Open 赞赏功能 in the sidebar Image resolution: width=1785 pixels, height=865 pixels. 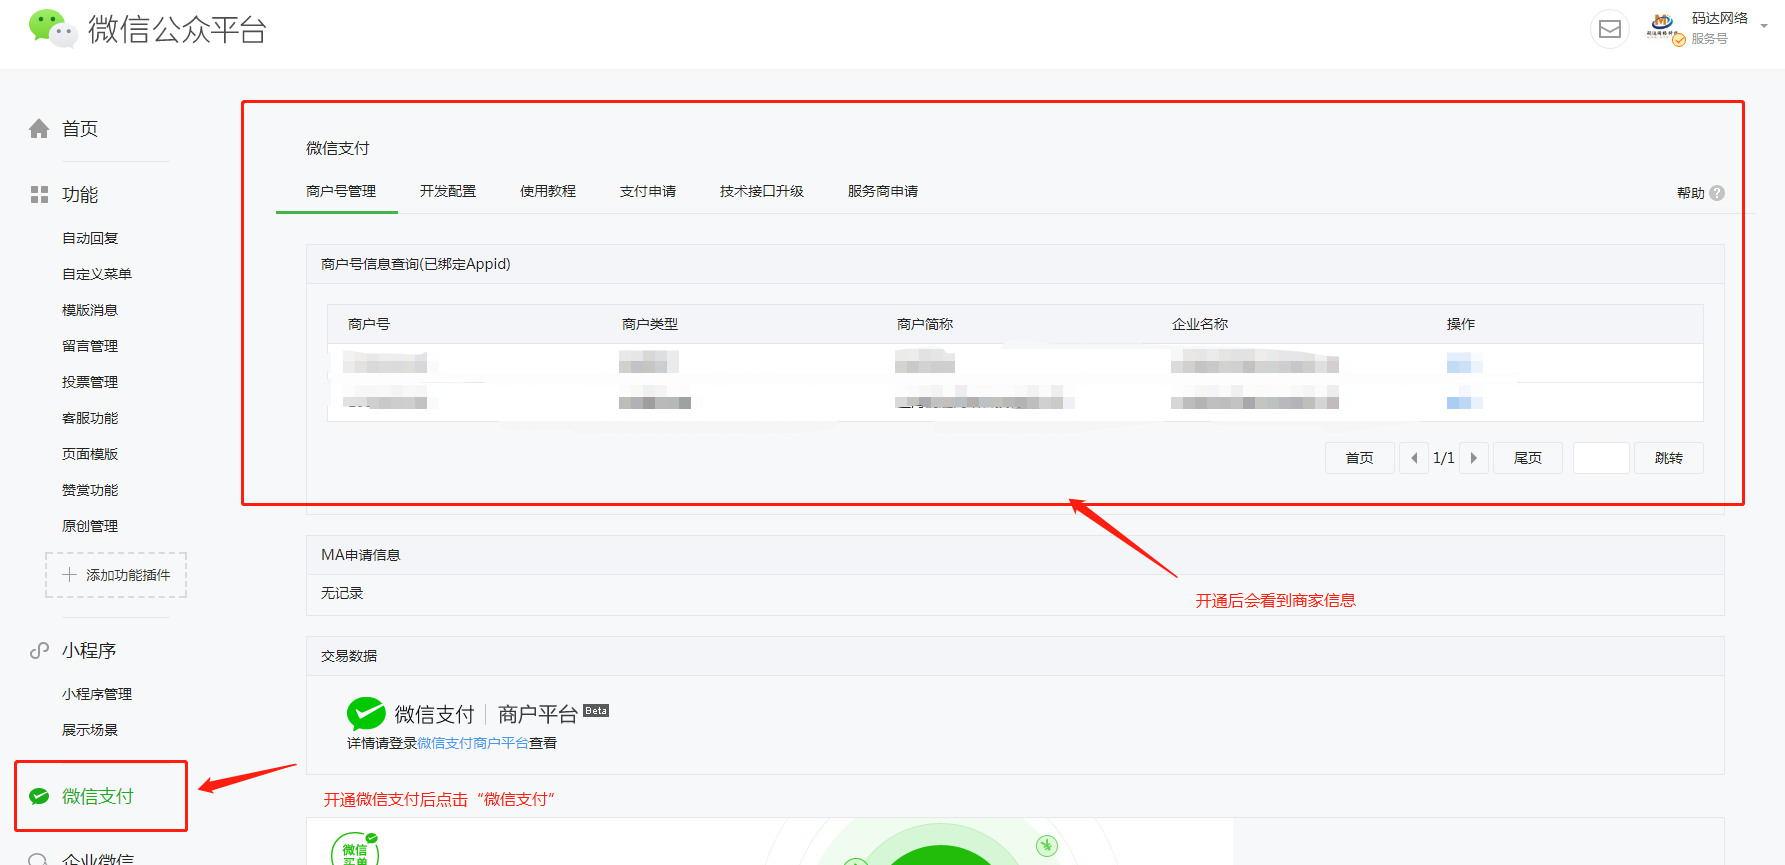click(90, 490)
